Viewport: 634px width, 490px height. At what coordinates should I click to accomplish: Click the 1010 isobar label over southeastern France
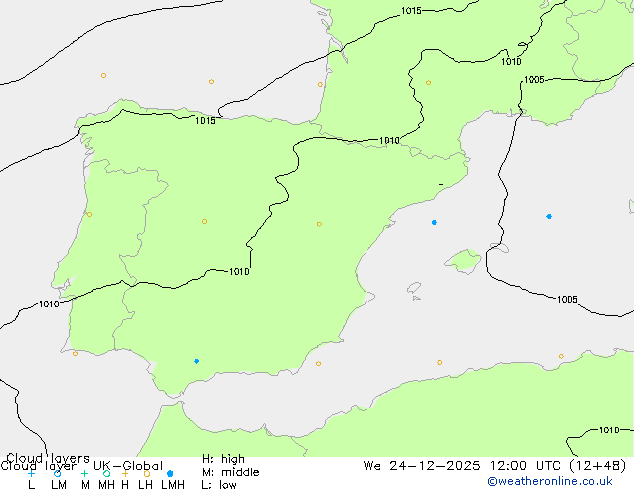pos(511,61)
